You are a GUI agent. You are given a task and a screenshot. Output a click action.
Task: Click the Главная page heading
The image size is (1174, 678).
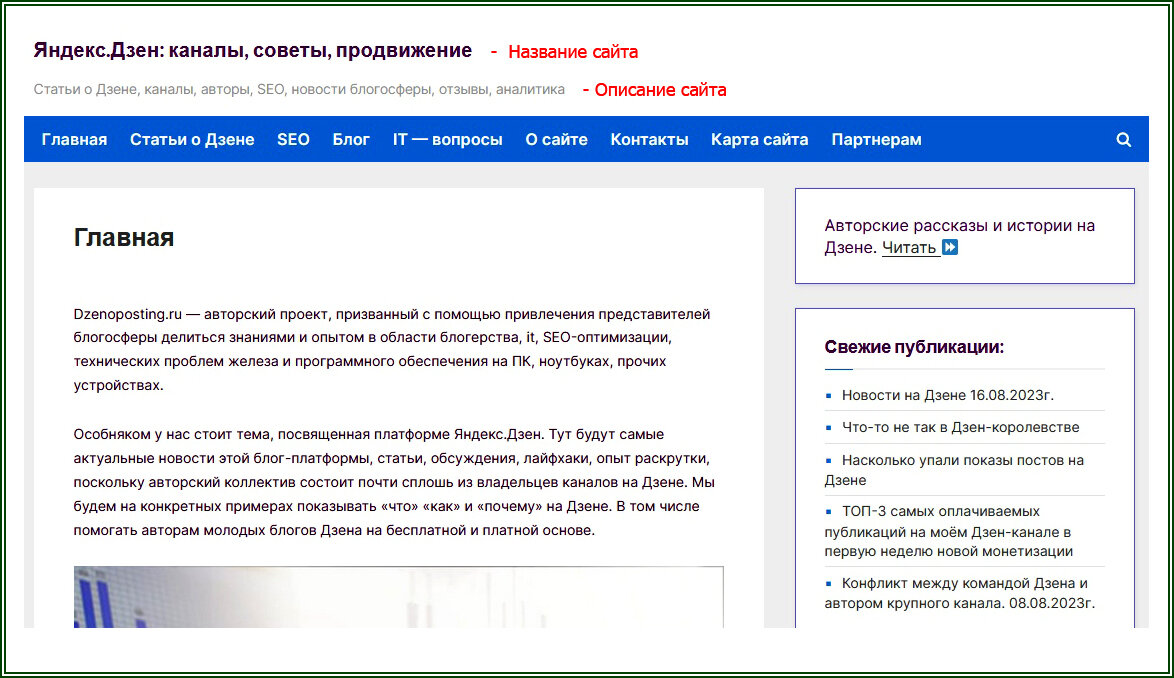pyautogui.click(x=124, y=237)
